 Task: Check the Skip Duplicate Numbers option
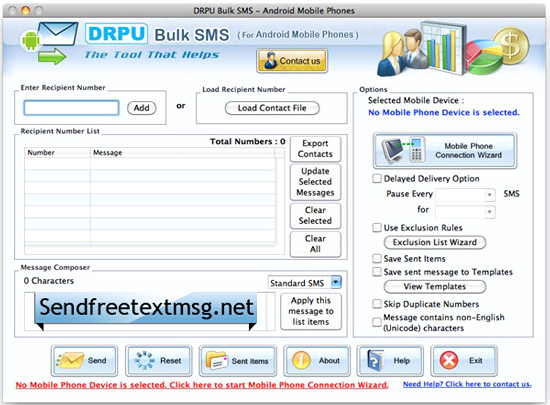(377, 304)
